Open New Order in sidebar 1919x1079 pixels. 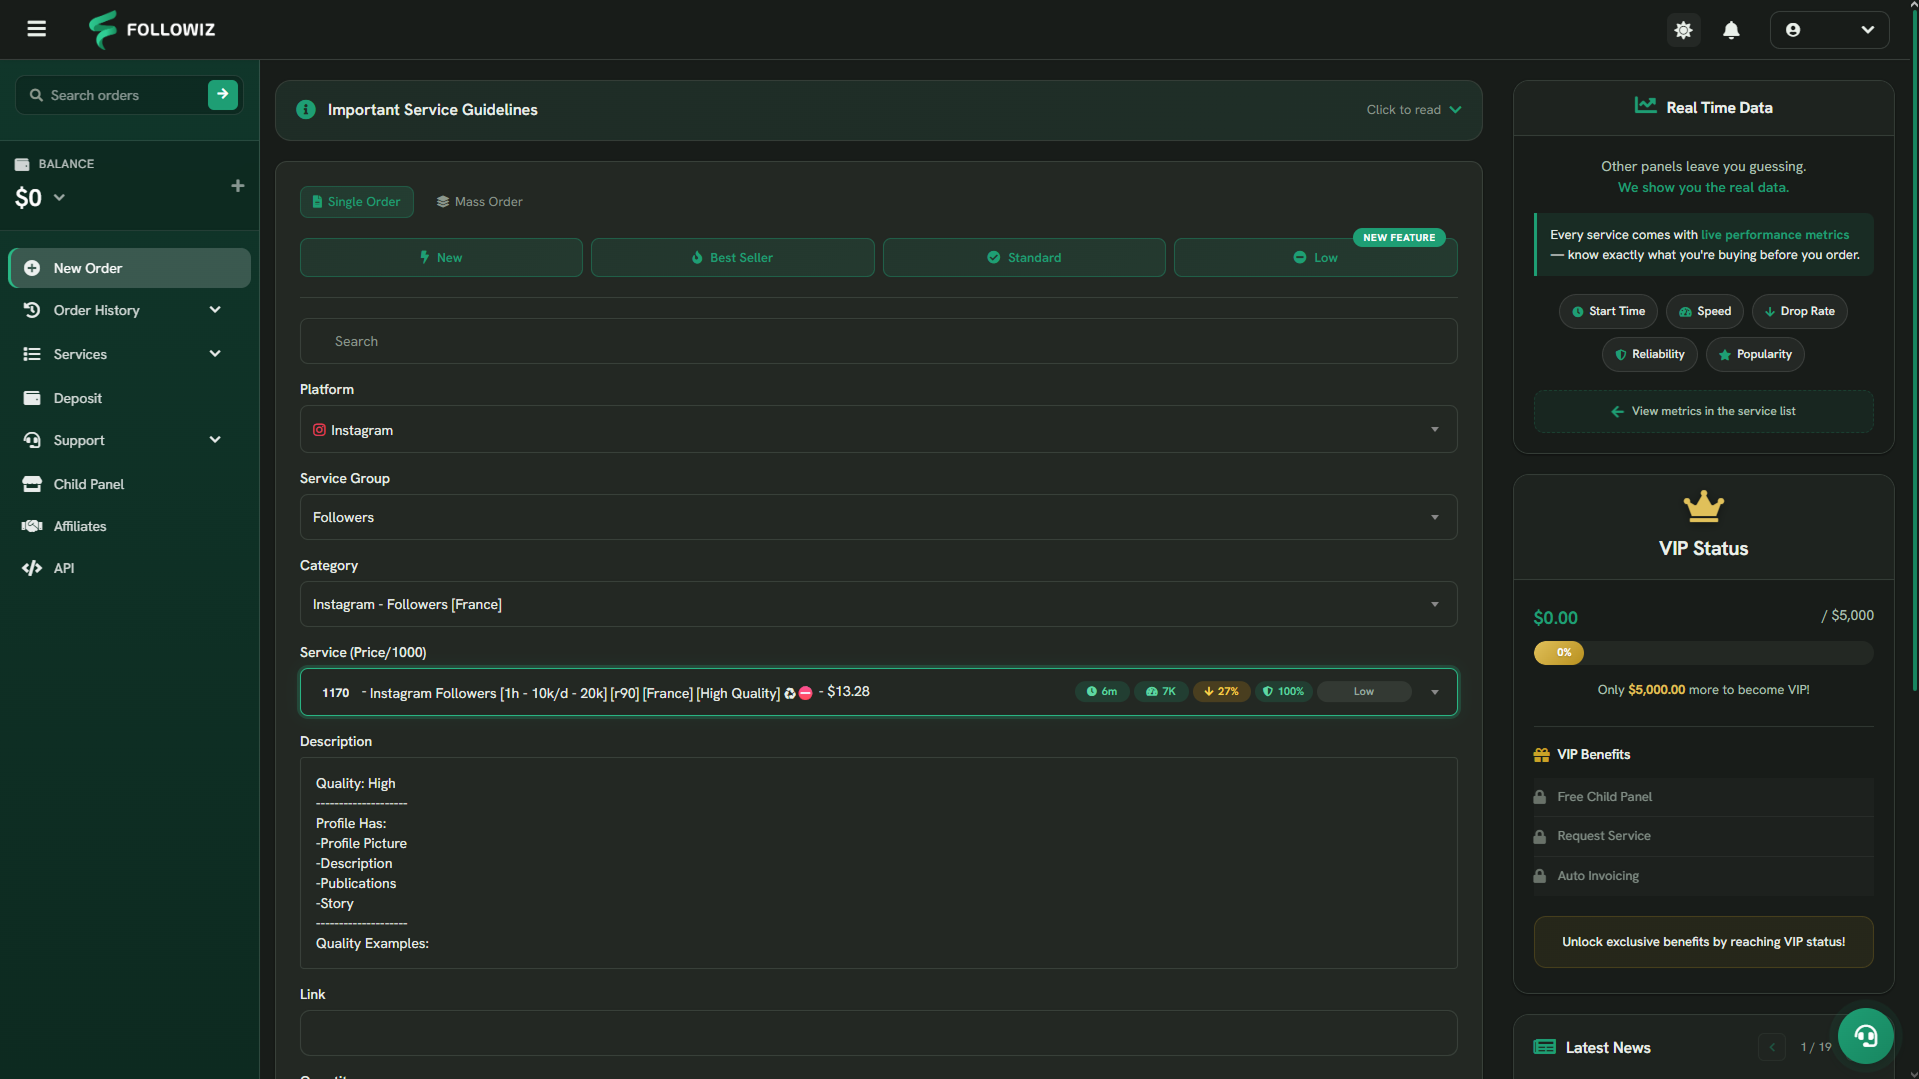click(130, 268)
